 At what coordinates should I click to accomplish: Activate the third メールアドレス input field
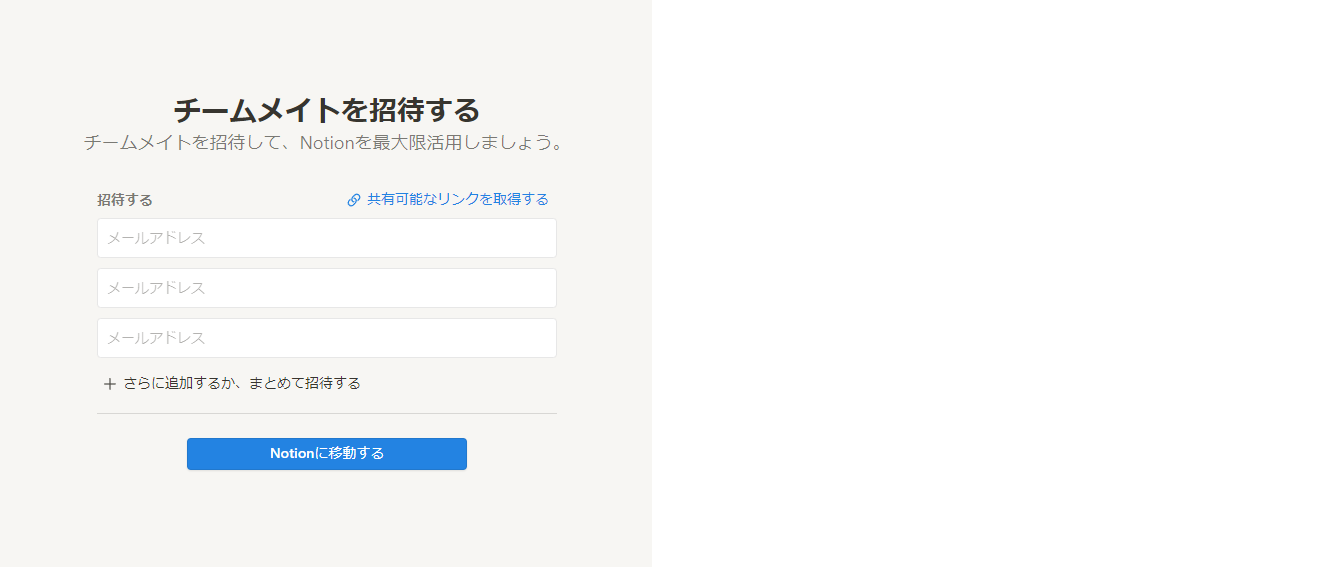[327, 338]
